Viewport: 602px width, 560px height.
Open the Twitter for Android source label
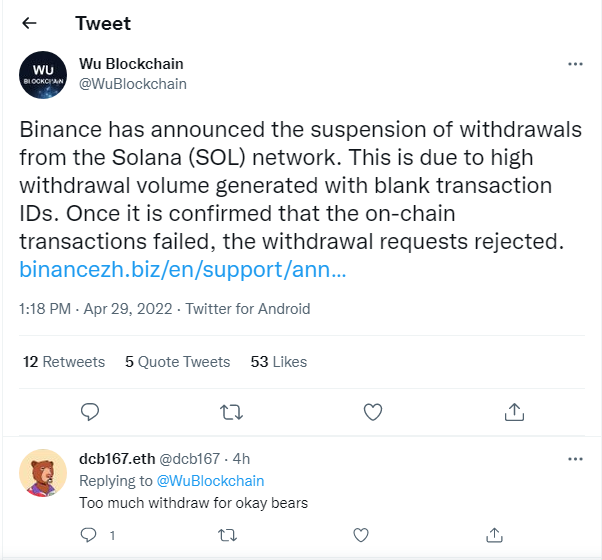(248, 309)
